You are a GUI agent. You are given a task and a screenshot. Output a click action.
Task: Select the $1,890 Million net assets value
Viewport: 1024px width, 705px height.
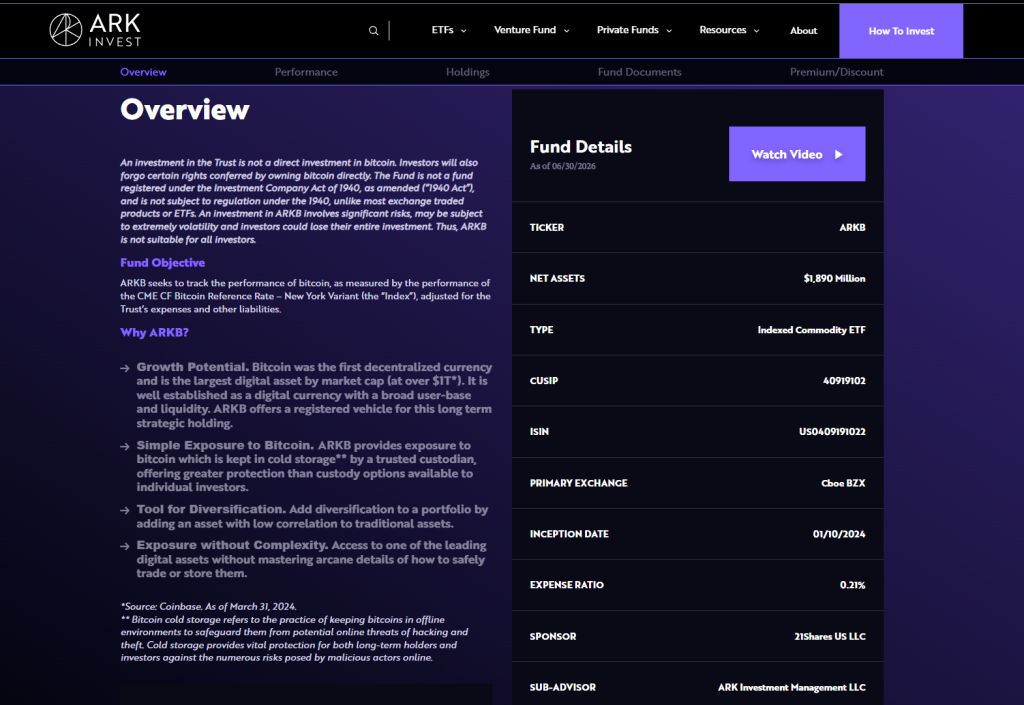(834, 278)
